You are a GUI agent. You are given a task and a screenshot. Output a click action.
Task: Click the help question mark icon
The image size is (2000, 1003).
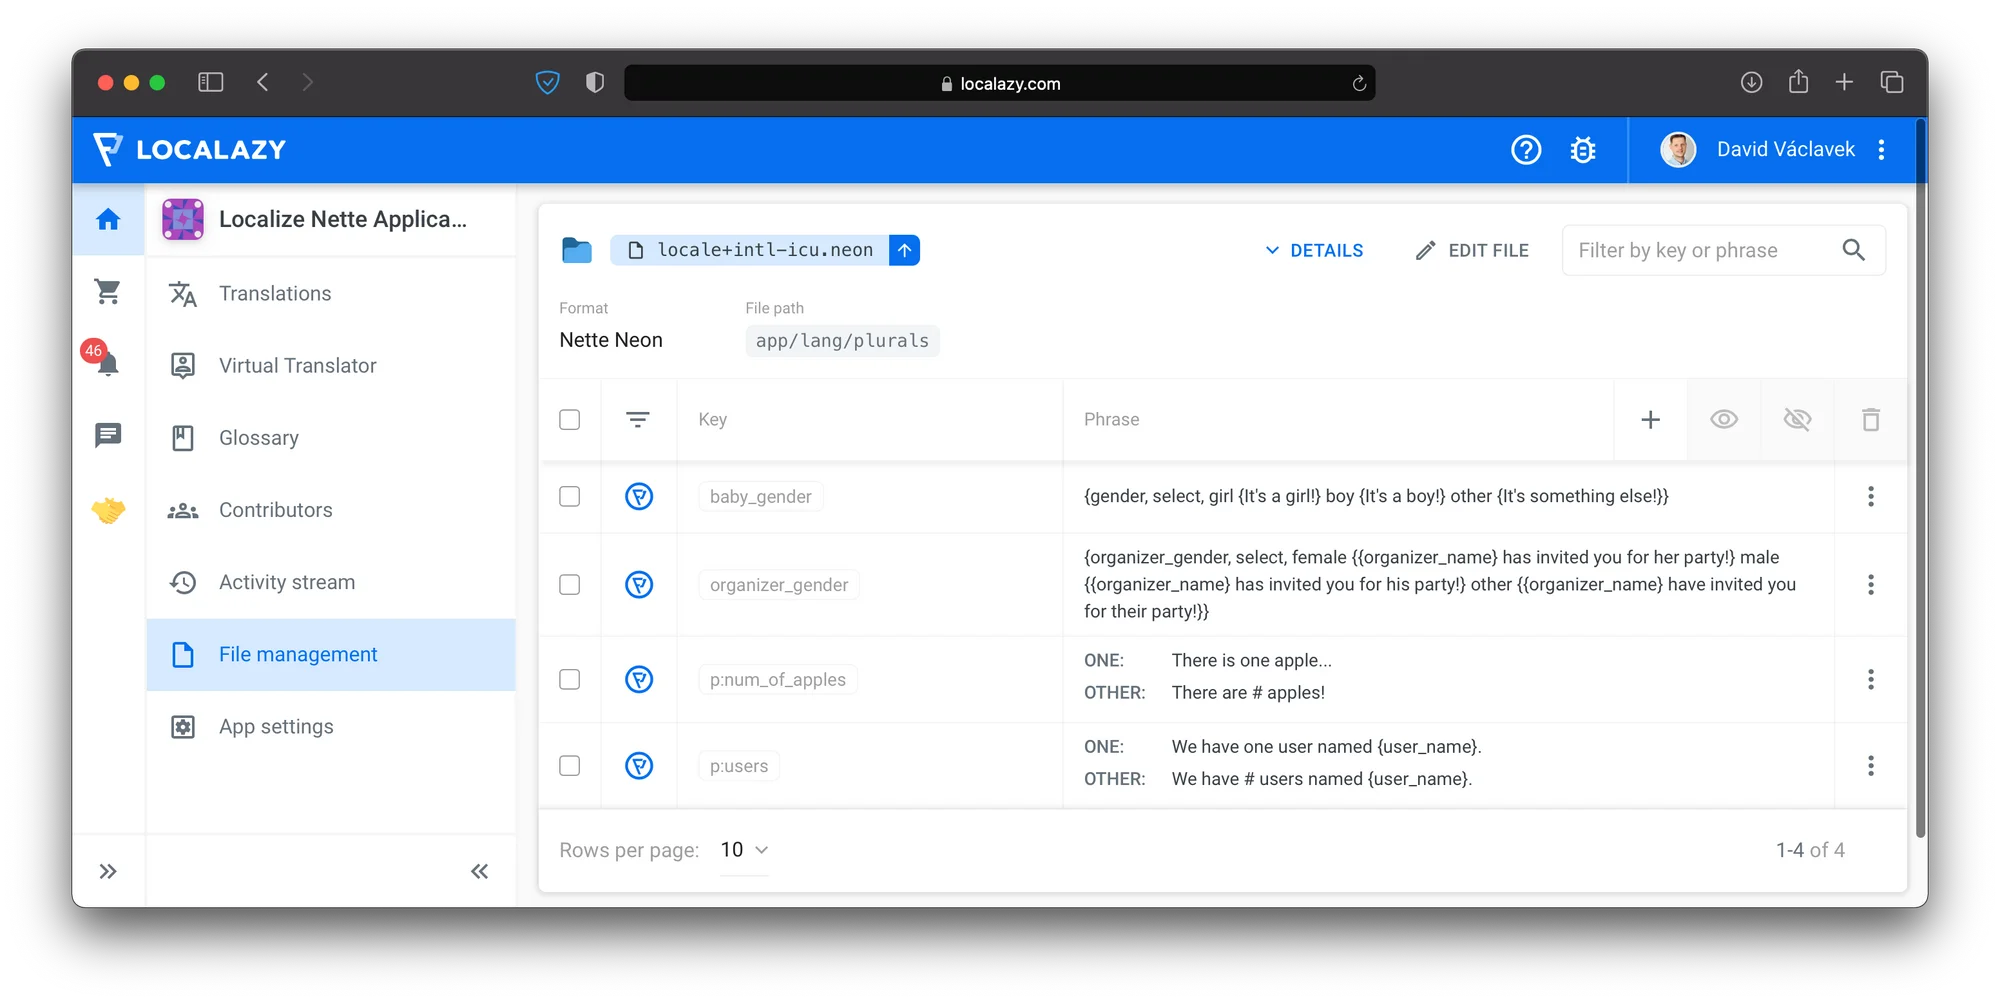[1525, 150]
